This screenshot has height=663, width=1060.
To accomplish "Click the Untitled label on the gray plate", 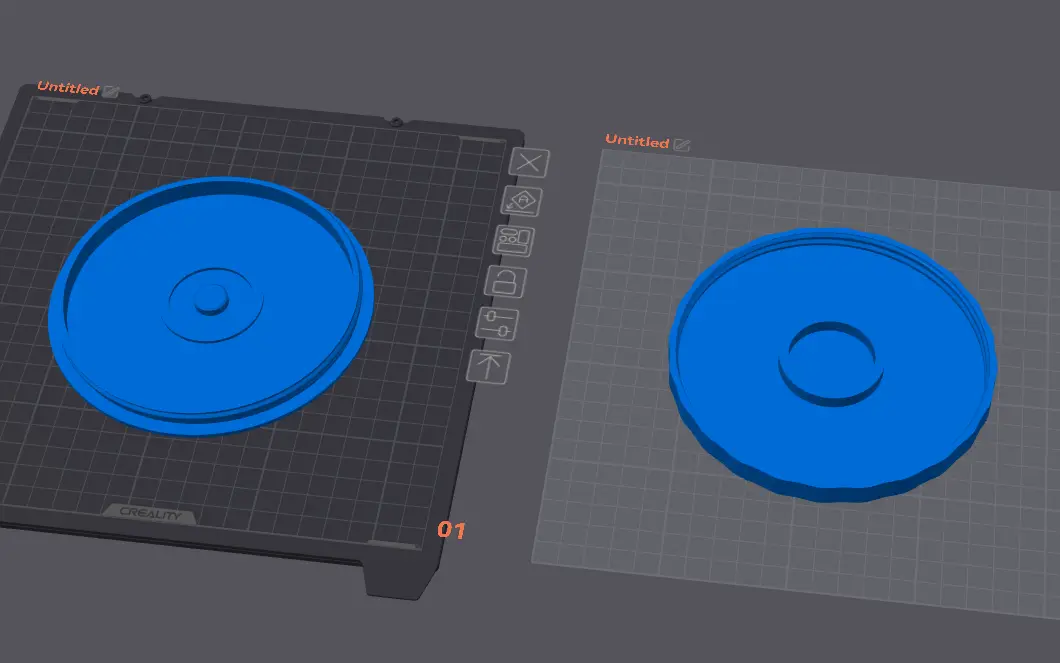I will 637,141.
